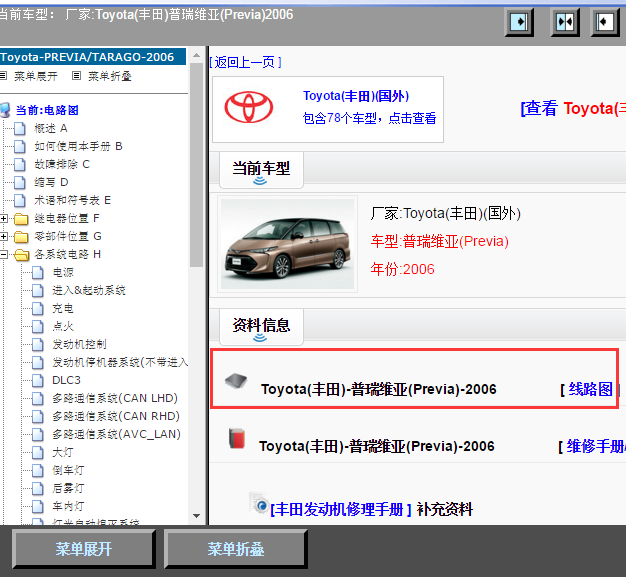Open tree item 如何使用本手册 B
This screenshot has height=581, width=626.
tap(78, 147)
